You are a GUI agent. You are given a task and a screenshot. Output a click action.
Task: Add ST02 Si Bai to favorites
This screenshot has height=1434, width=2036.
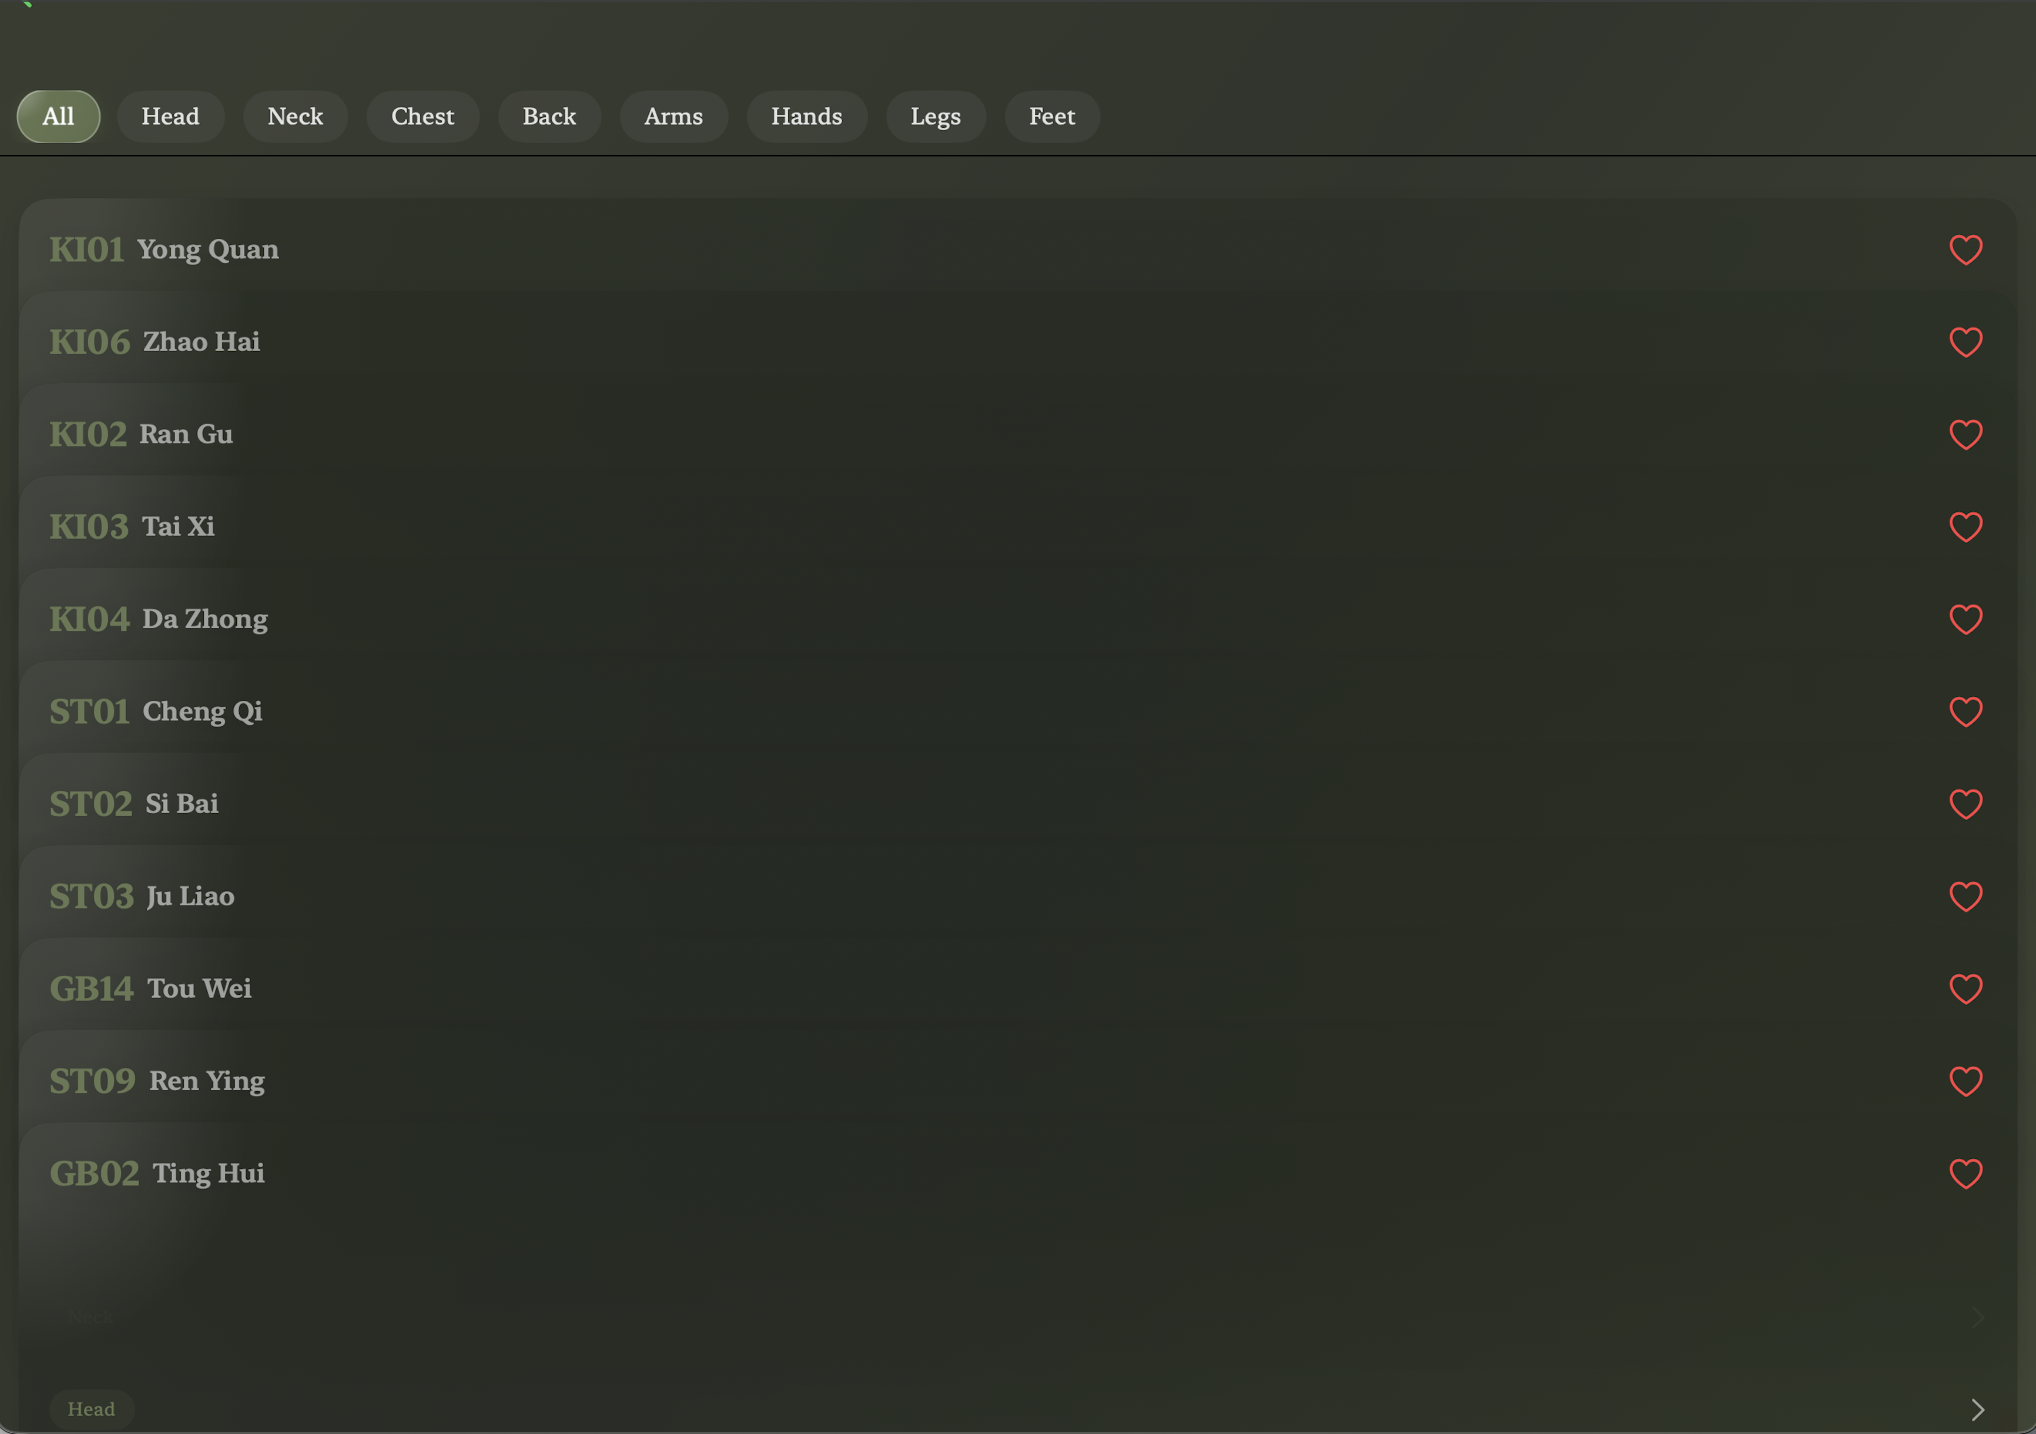coord(1965,804)
